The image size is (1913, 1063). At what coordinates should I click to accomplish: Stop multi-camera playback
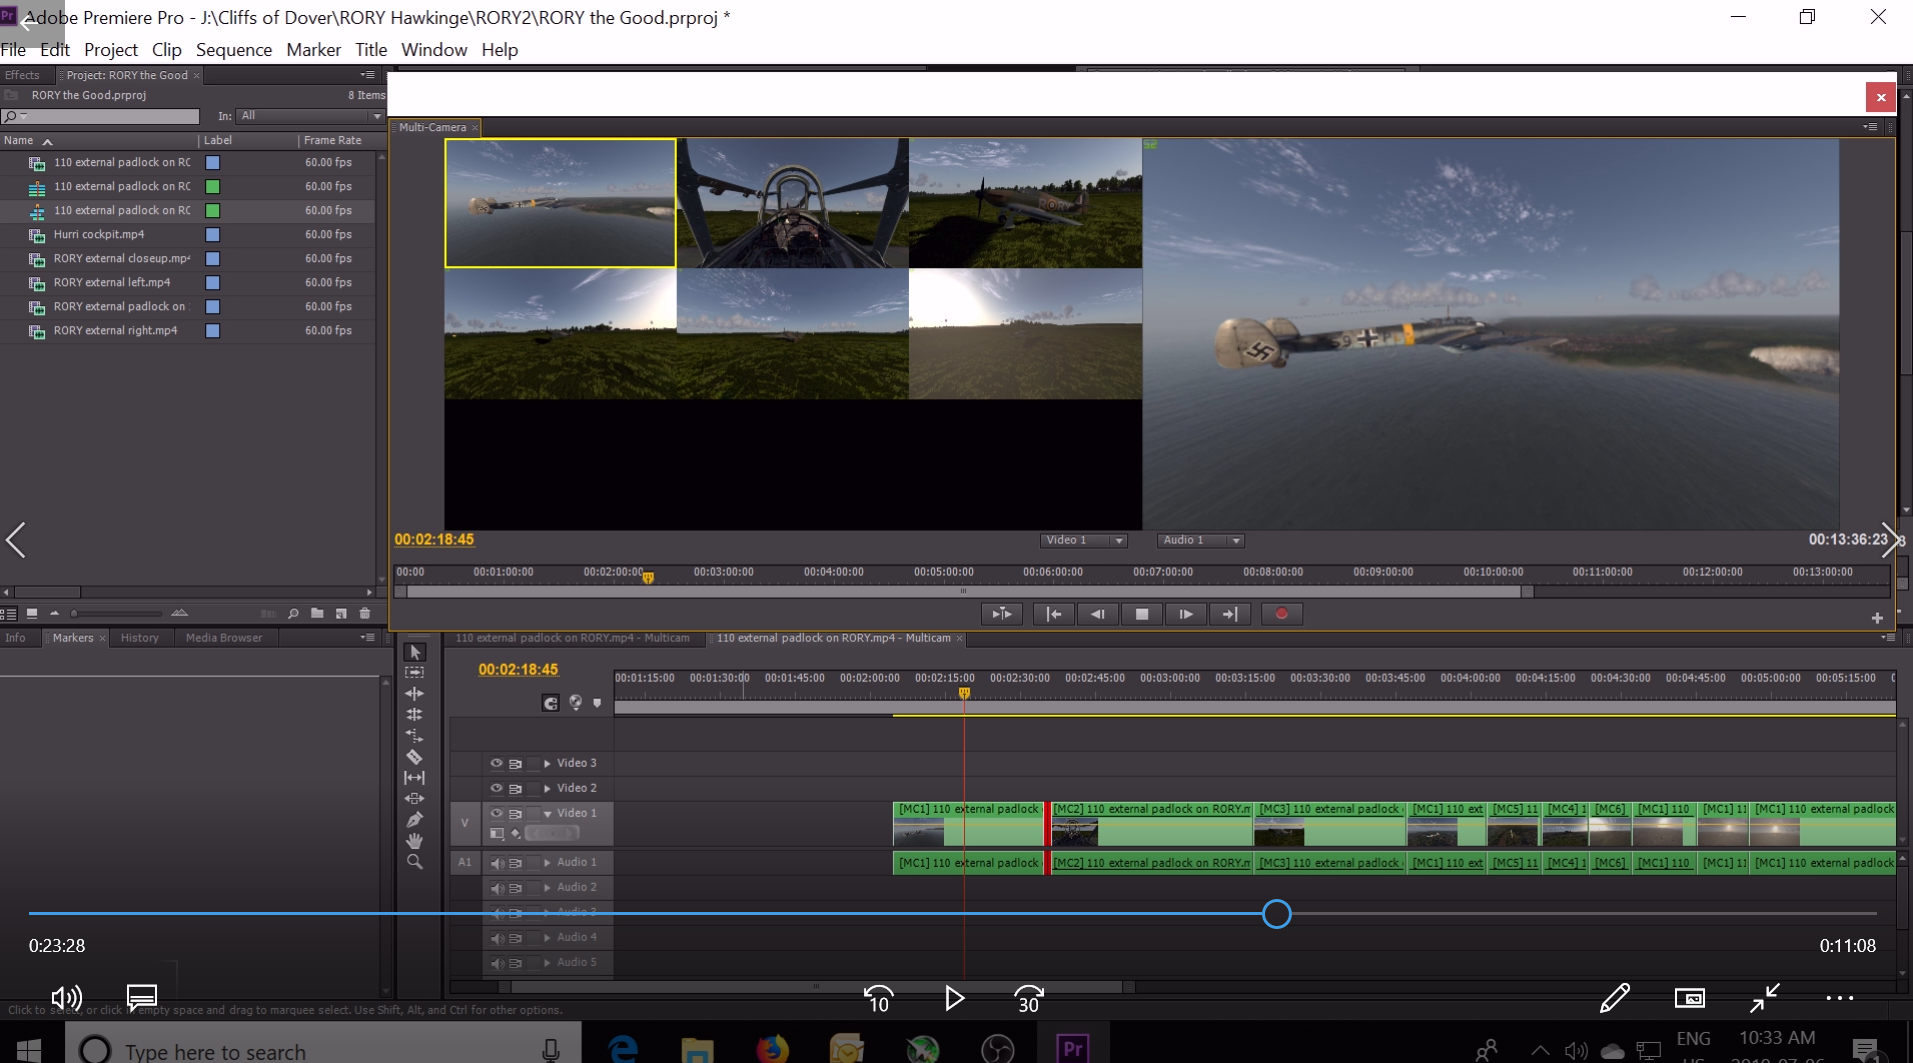click(1142, 614)
